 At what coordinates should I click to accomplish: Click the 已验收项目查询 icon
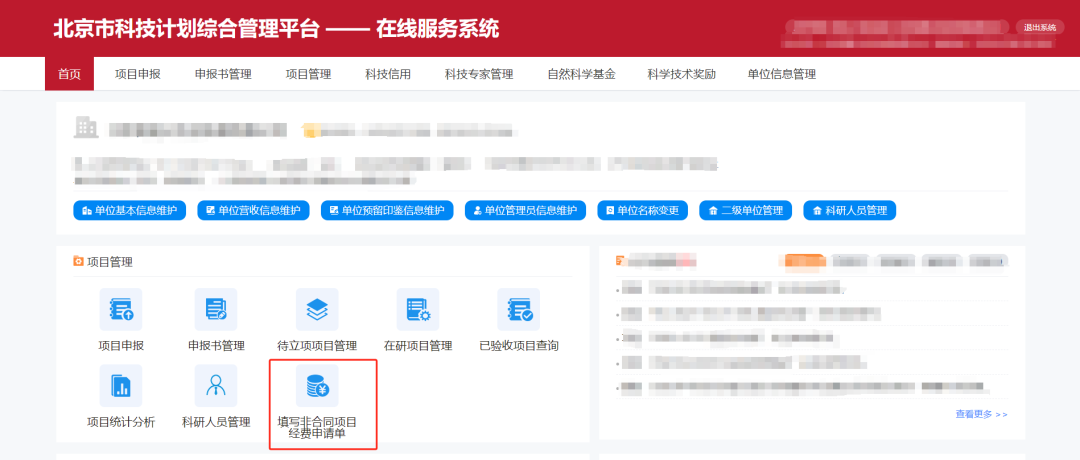click(518, 310)
